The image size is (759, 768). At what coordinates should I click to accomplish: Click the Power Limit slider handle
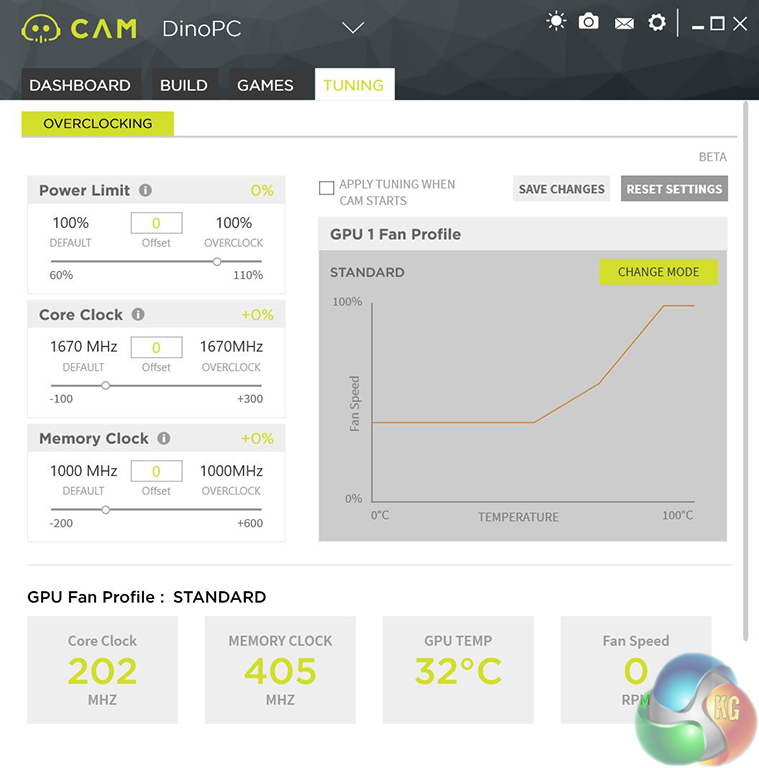point(217,262)
